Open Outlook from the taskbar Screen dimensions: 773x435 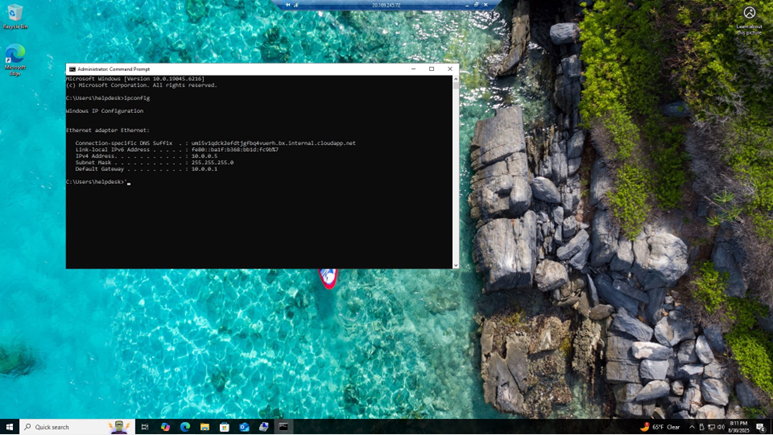(x=244, y=427)
